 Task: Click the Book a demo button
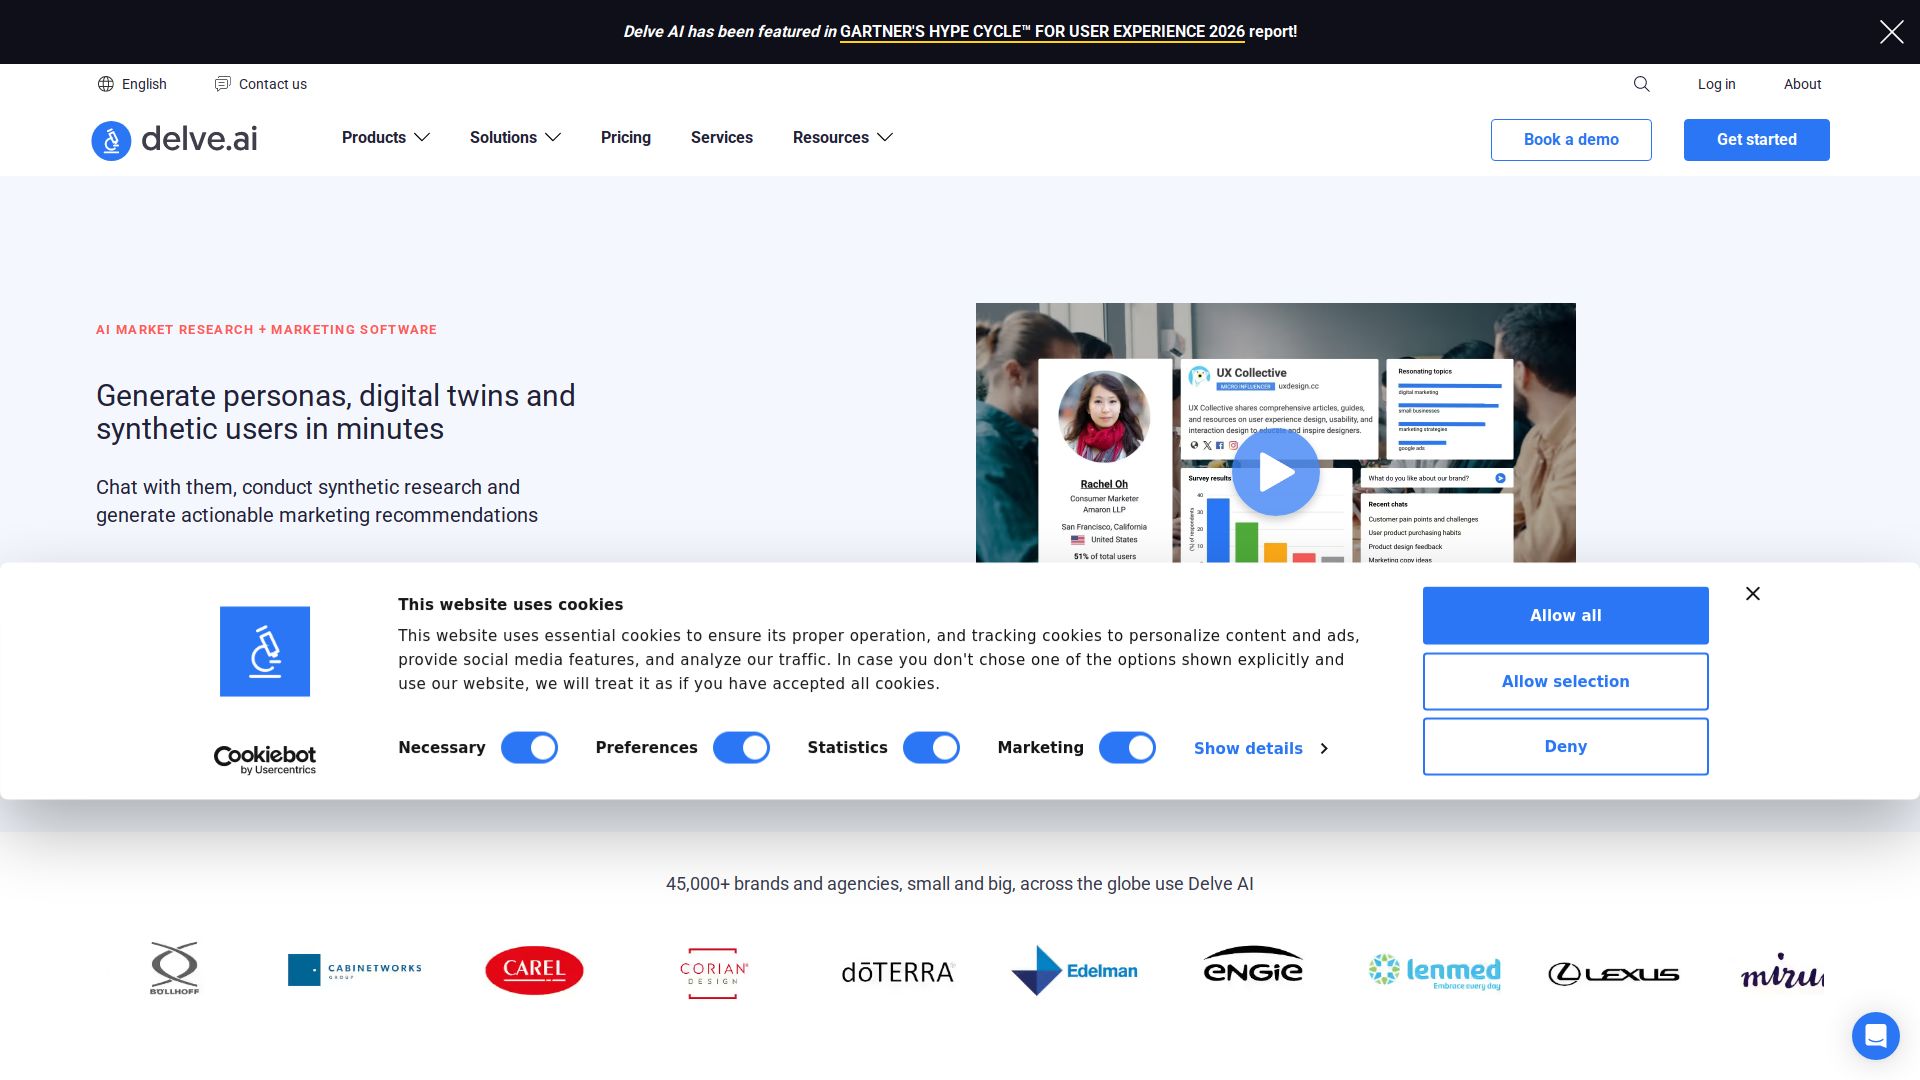pos(1571,140)
